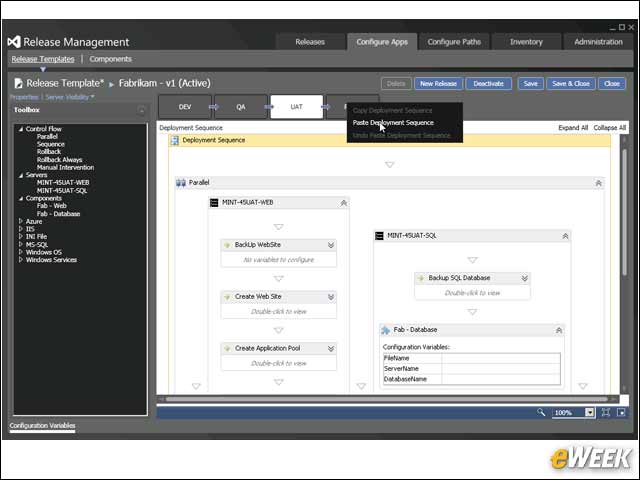Click the FileName value field
Image resolution: width=640 pixels, height=480 pixels.
pyautogui.click(x=501, y=358)
